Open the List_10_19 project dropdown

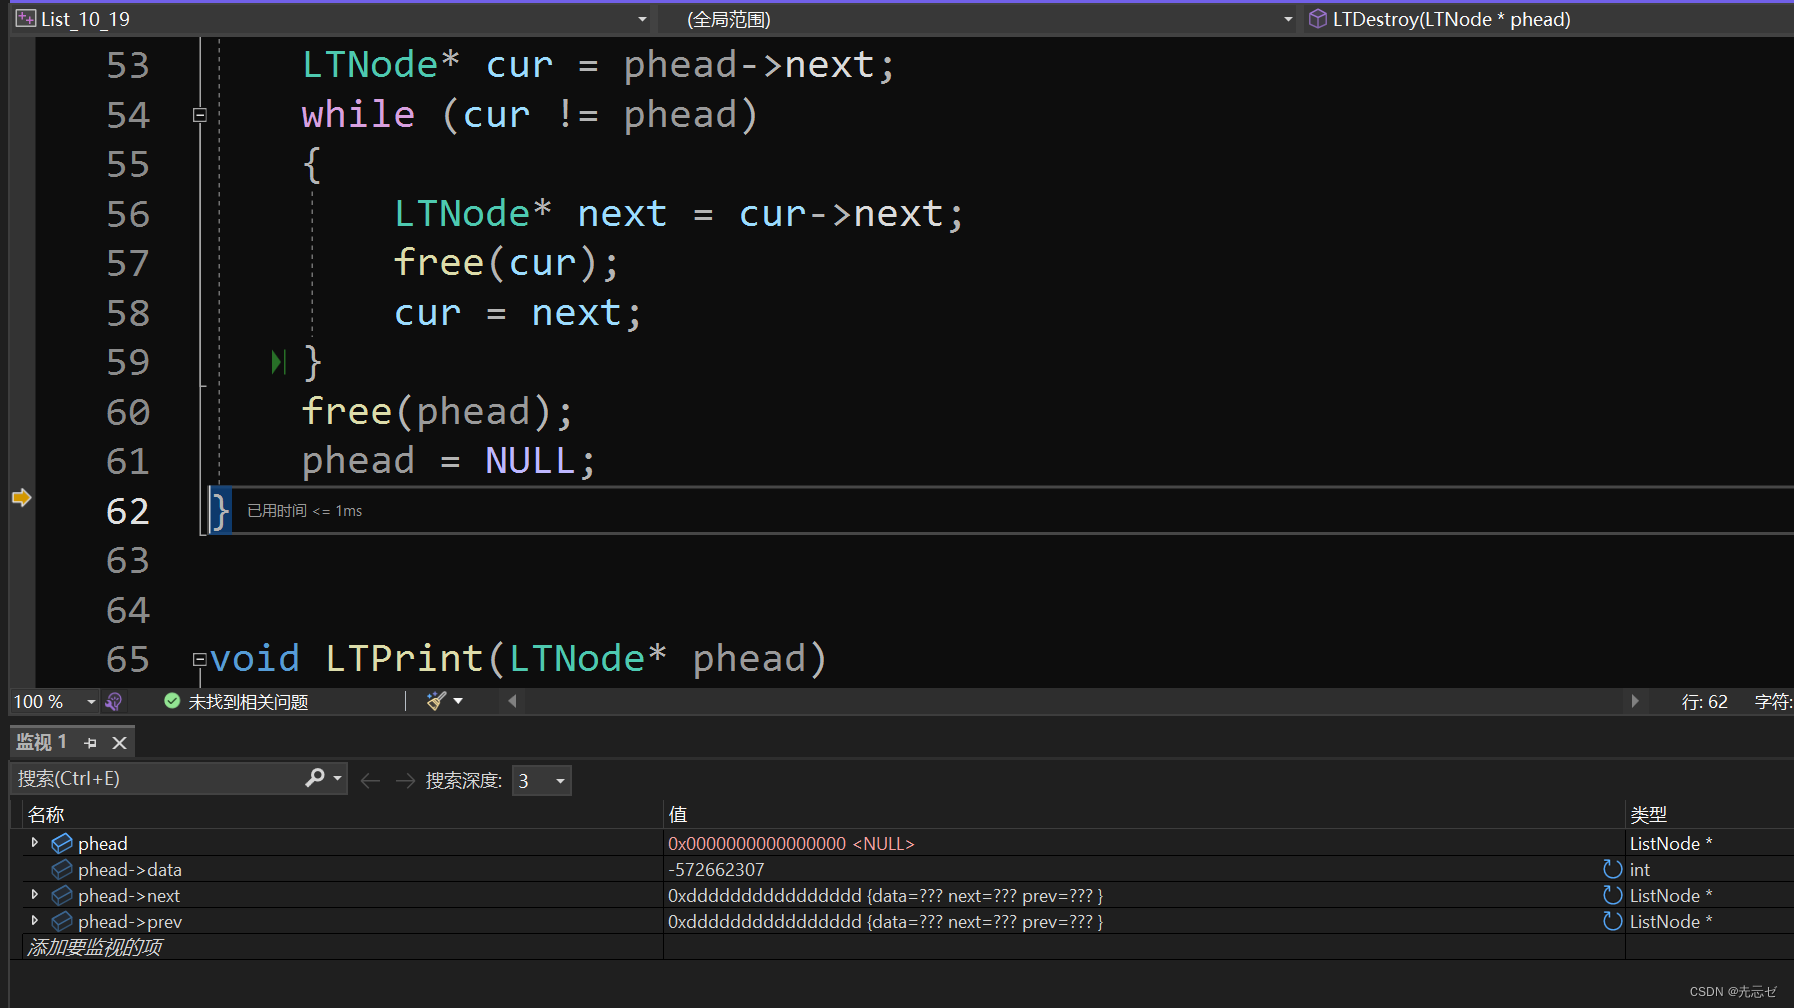642,19
